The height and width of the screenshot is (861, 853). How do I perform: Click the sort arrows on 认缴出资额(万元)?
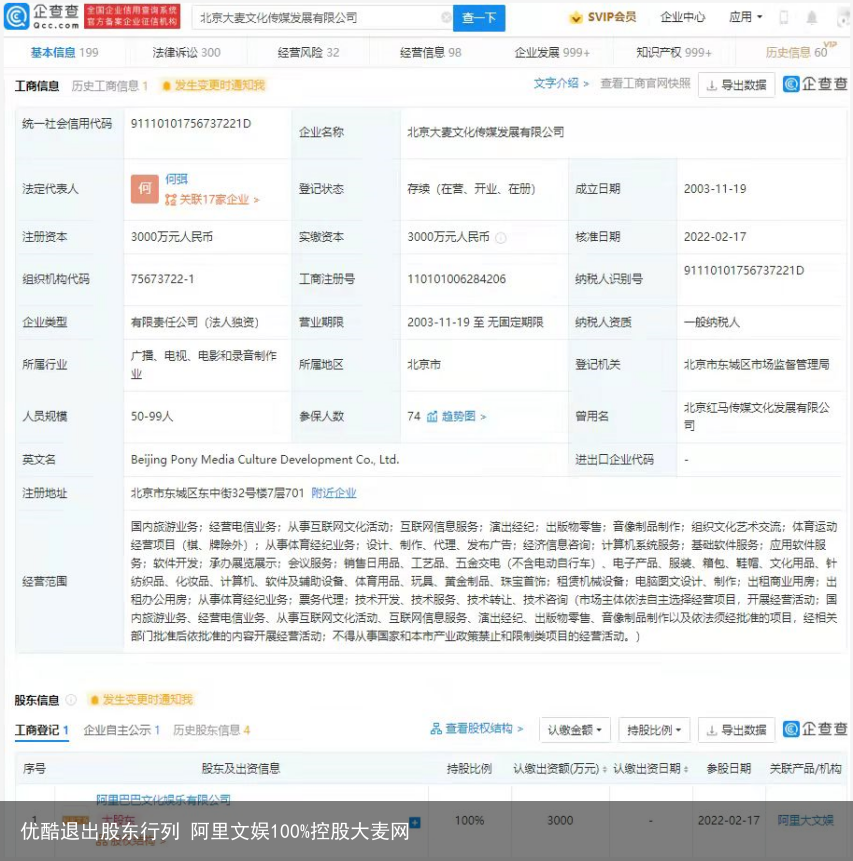[605, 769]
